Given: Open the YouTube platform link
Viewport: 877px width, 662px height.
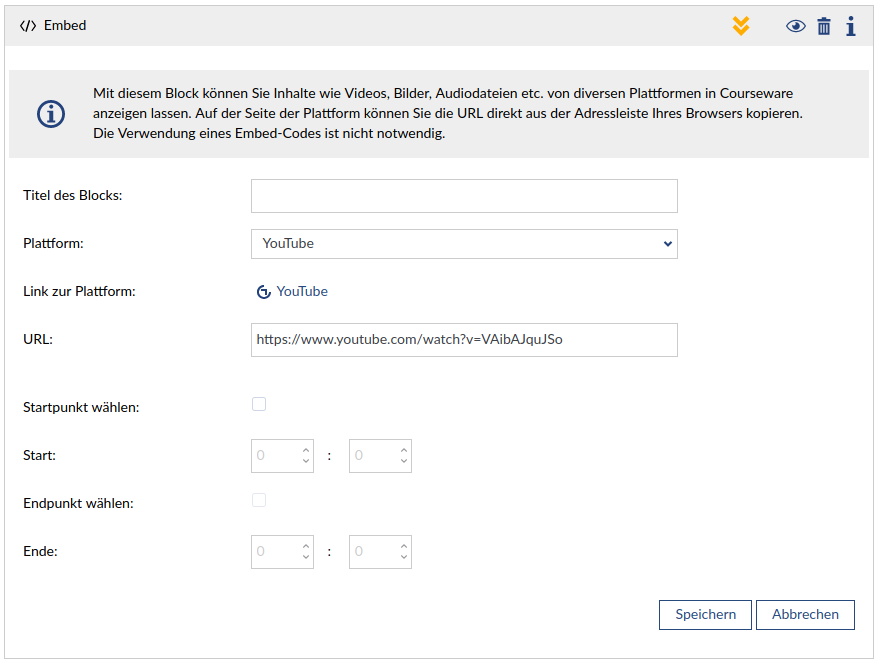Looking at the screenshot, I should 302,292.
